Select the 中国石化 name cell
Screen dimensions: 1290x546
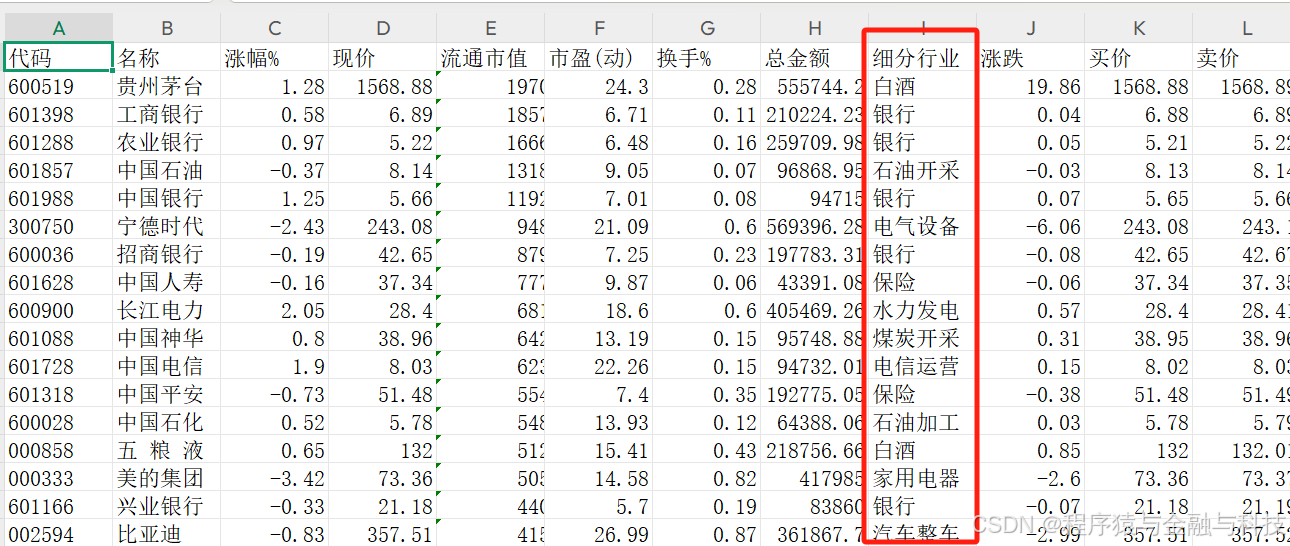pos(167,422)
